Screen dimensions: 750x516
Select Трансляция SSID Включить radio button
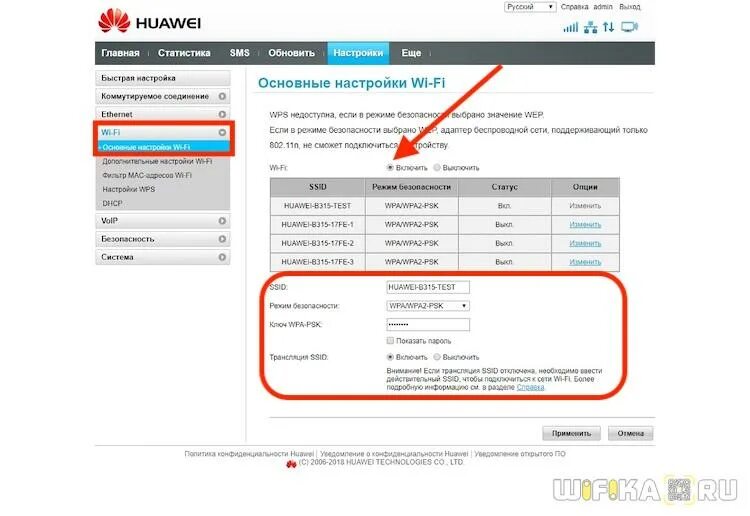pyautogui.click(x=390, y=357)
